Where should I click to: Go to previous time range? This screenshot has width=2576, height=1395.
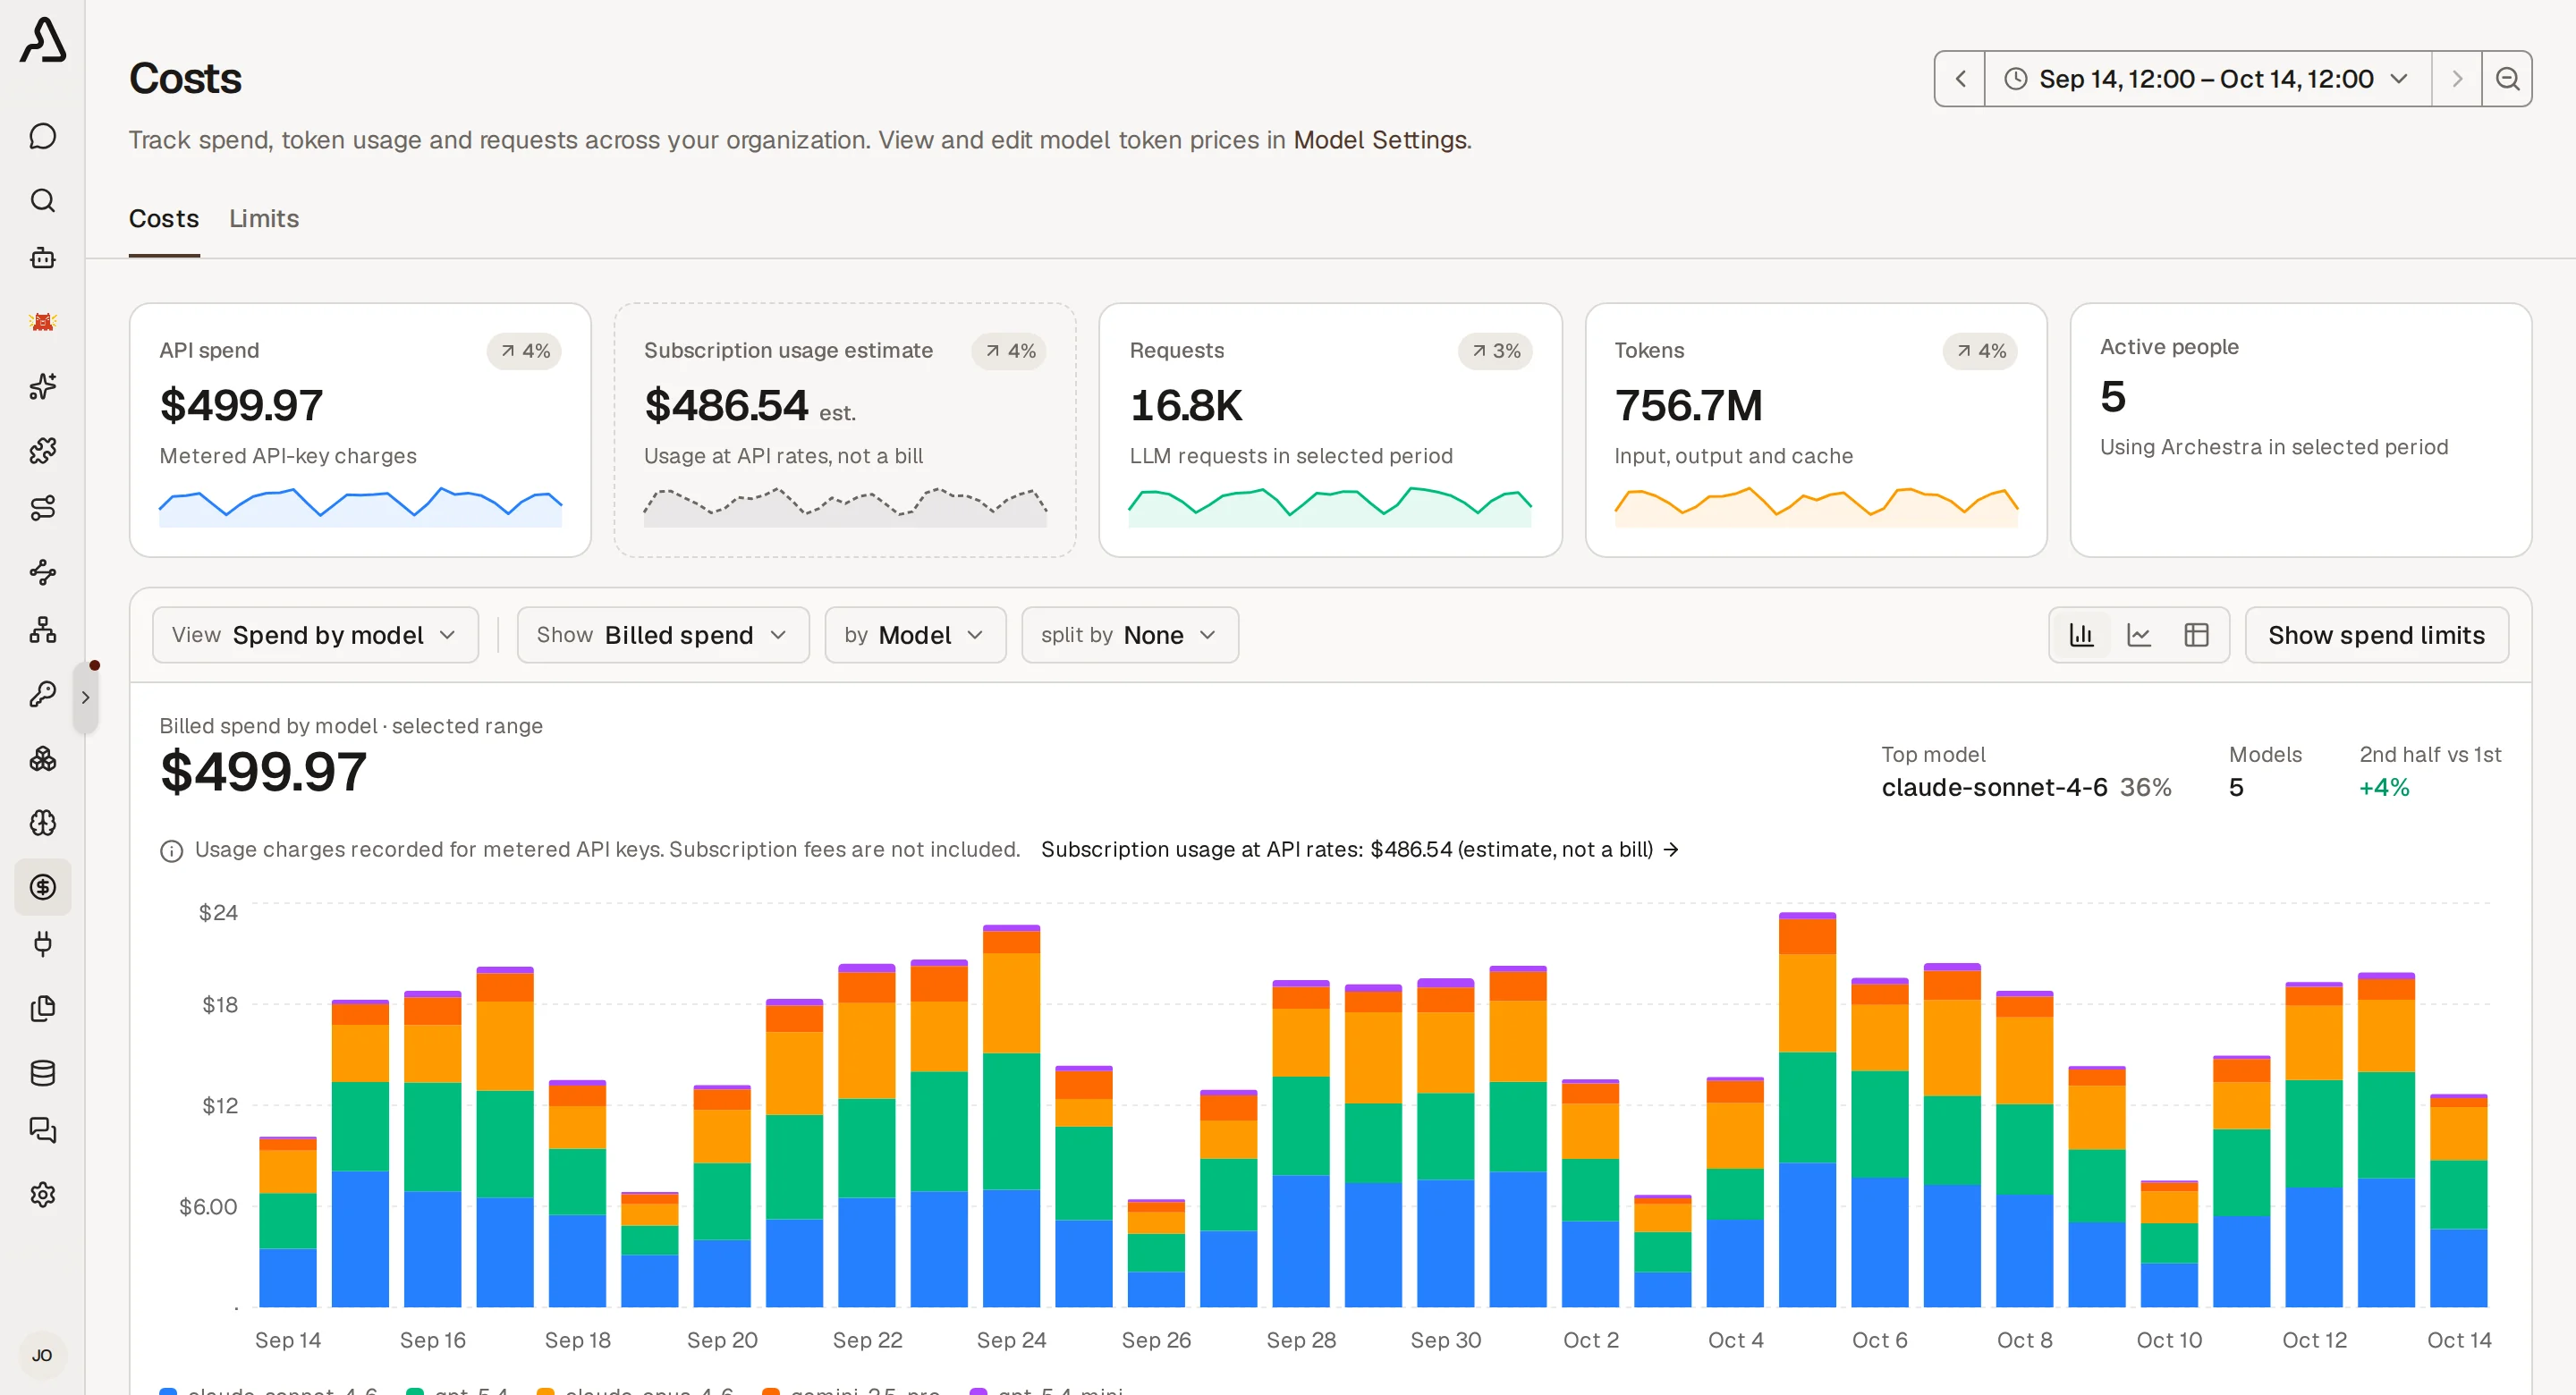pyautogui.click(x=1960, y=79)
